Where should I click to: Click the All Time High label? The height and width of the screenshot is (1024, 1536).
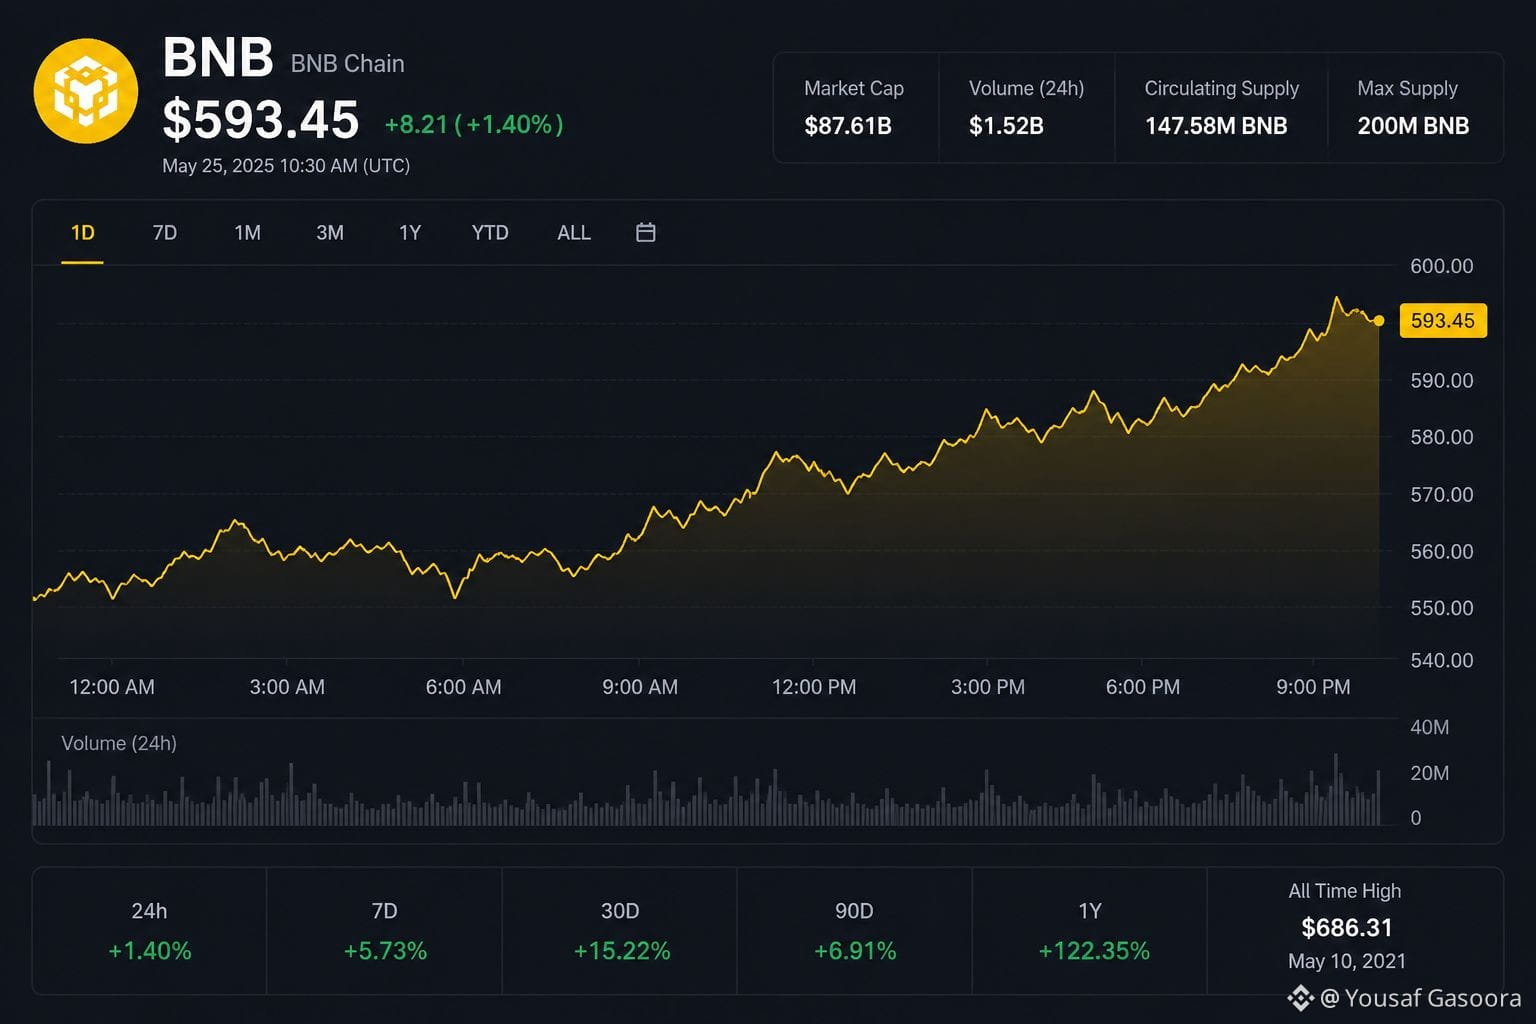click(1345, 891)
